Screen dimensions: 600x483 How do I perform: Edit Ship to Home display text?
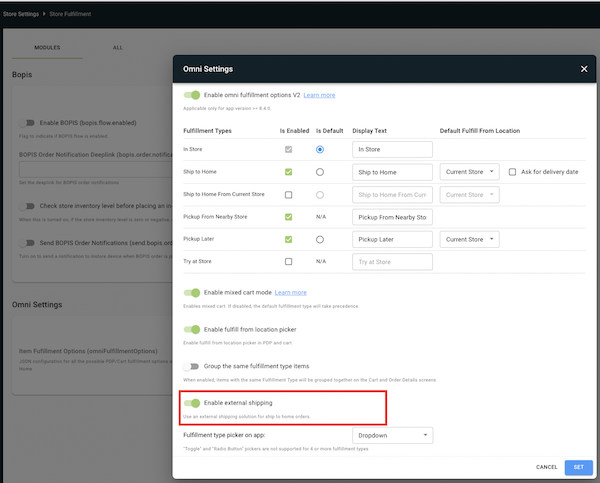tap(392, 172)
